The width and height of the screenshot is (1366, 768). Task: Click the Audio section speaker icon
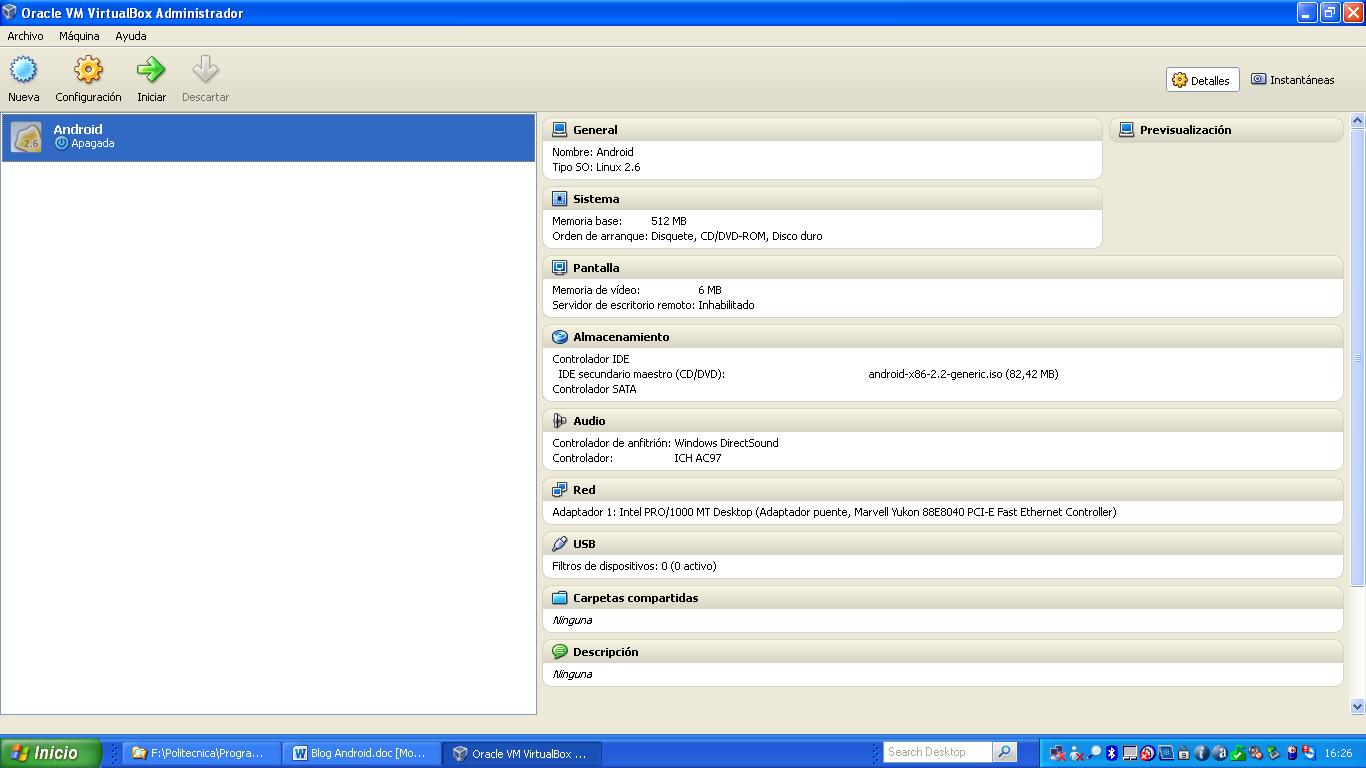coord(560,421)
